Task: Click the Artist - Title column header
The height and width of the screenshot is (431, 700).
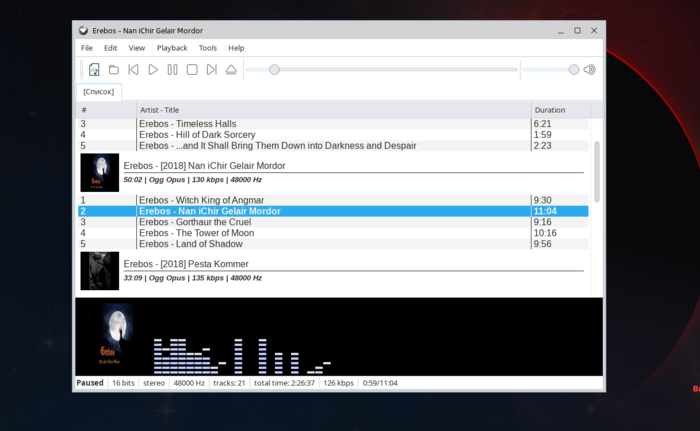Action: [x=160, y=110]
